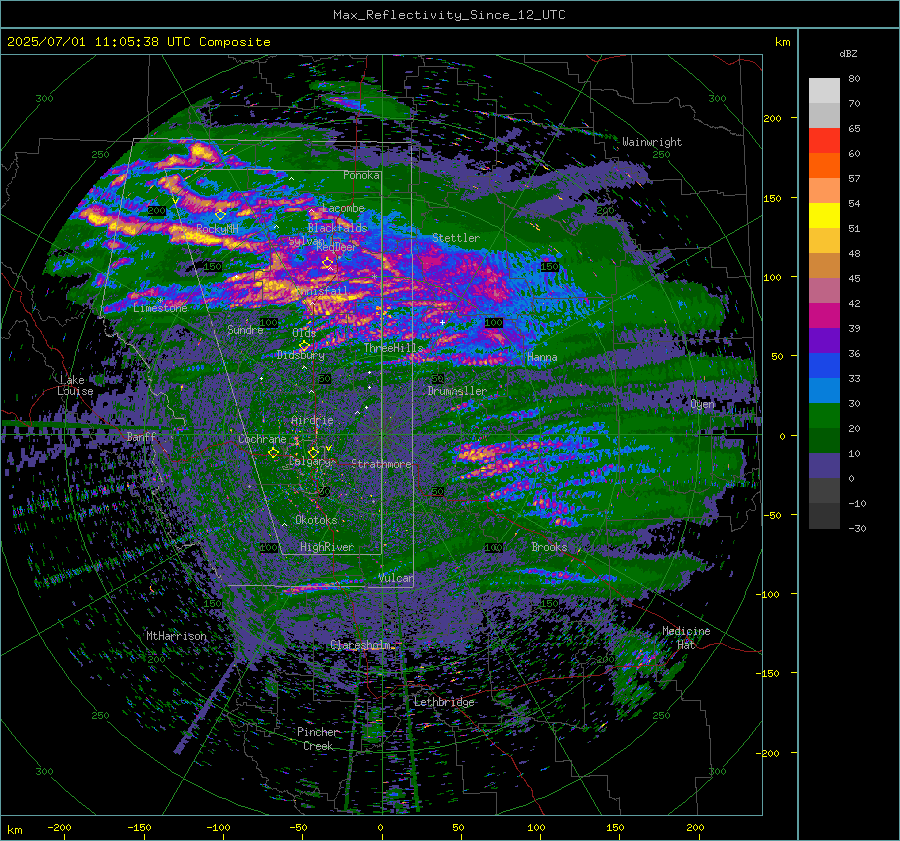Click the Ponoka city label

point(361,175)
